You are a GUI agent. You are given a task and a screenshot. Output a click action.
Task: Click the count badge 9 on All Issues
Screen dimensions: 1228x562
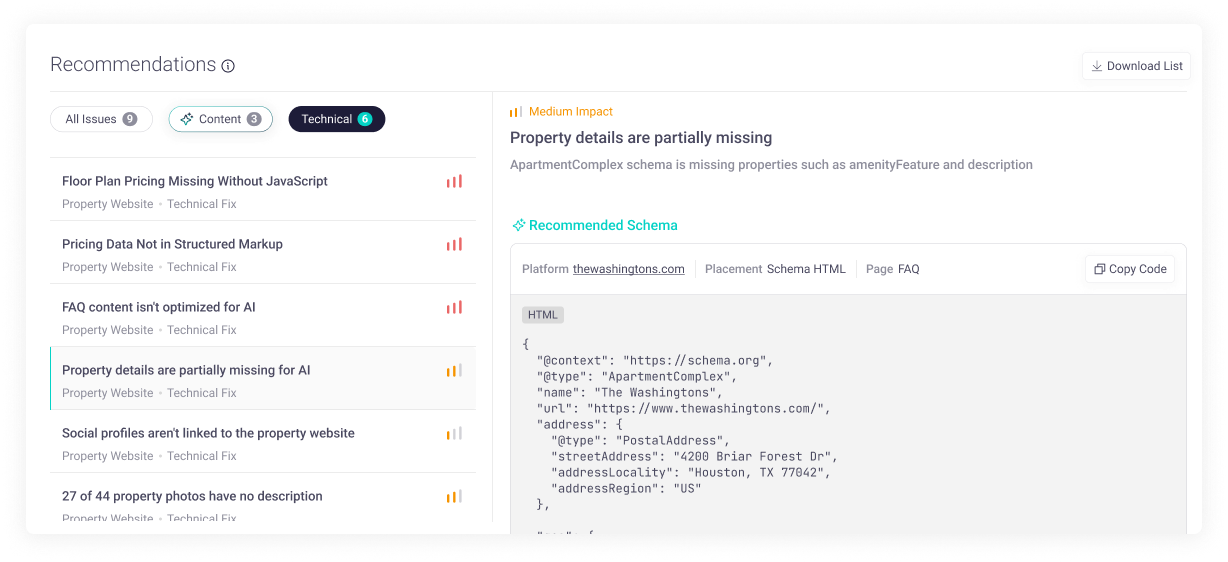point(130,119)
